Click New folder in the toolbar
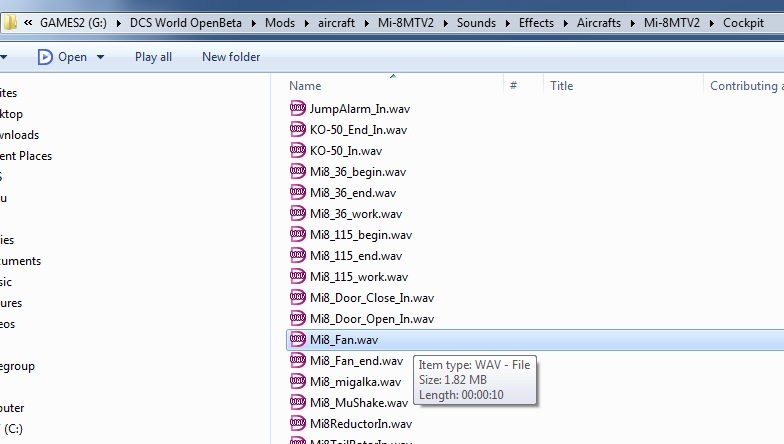This screenshot has width=784, height=444. pos(231,57)
